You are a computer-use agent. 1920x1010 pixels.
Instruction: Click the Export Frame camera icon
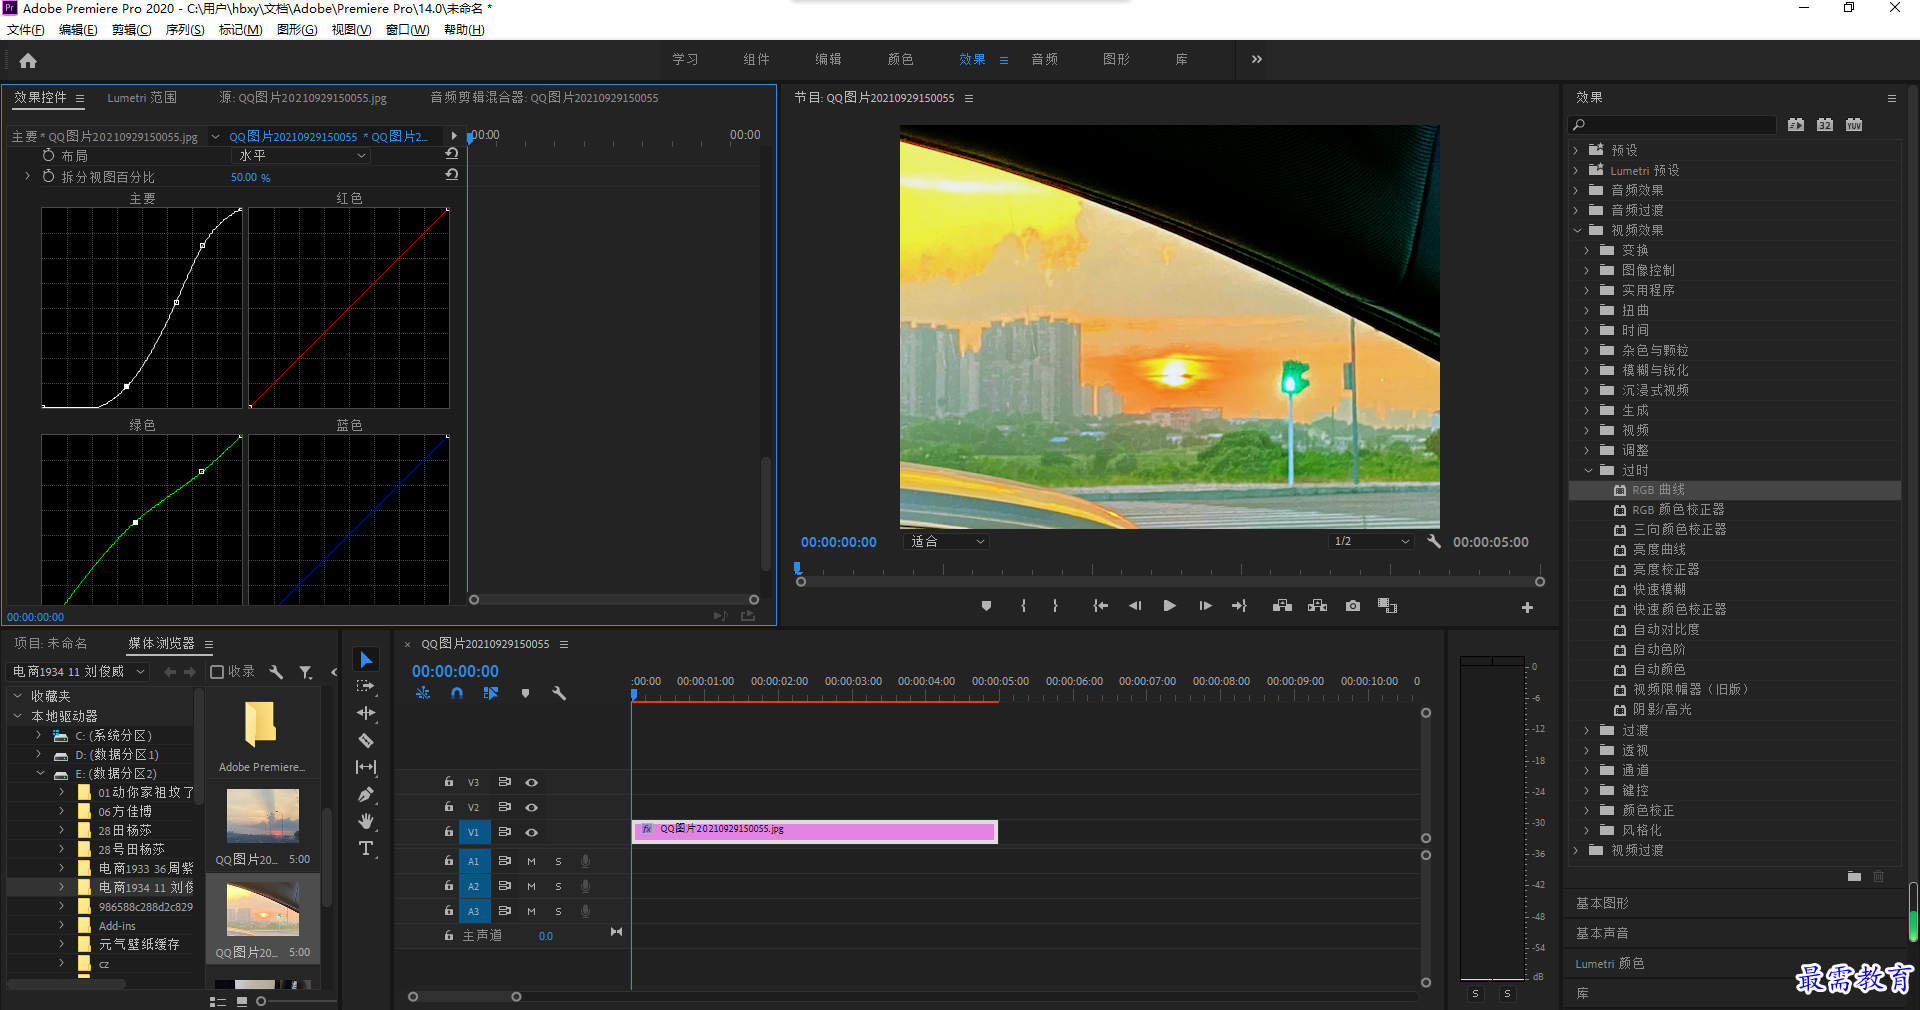pos(1352,606)
